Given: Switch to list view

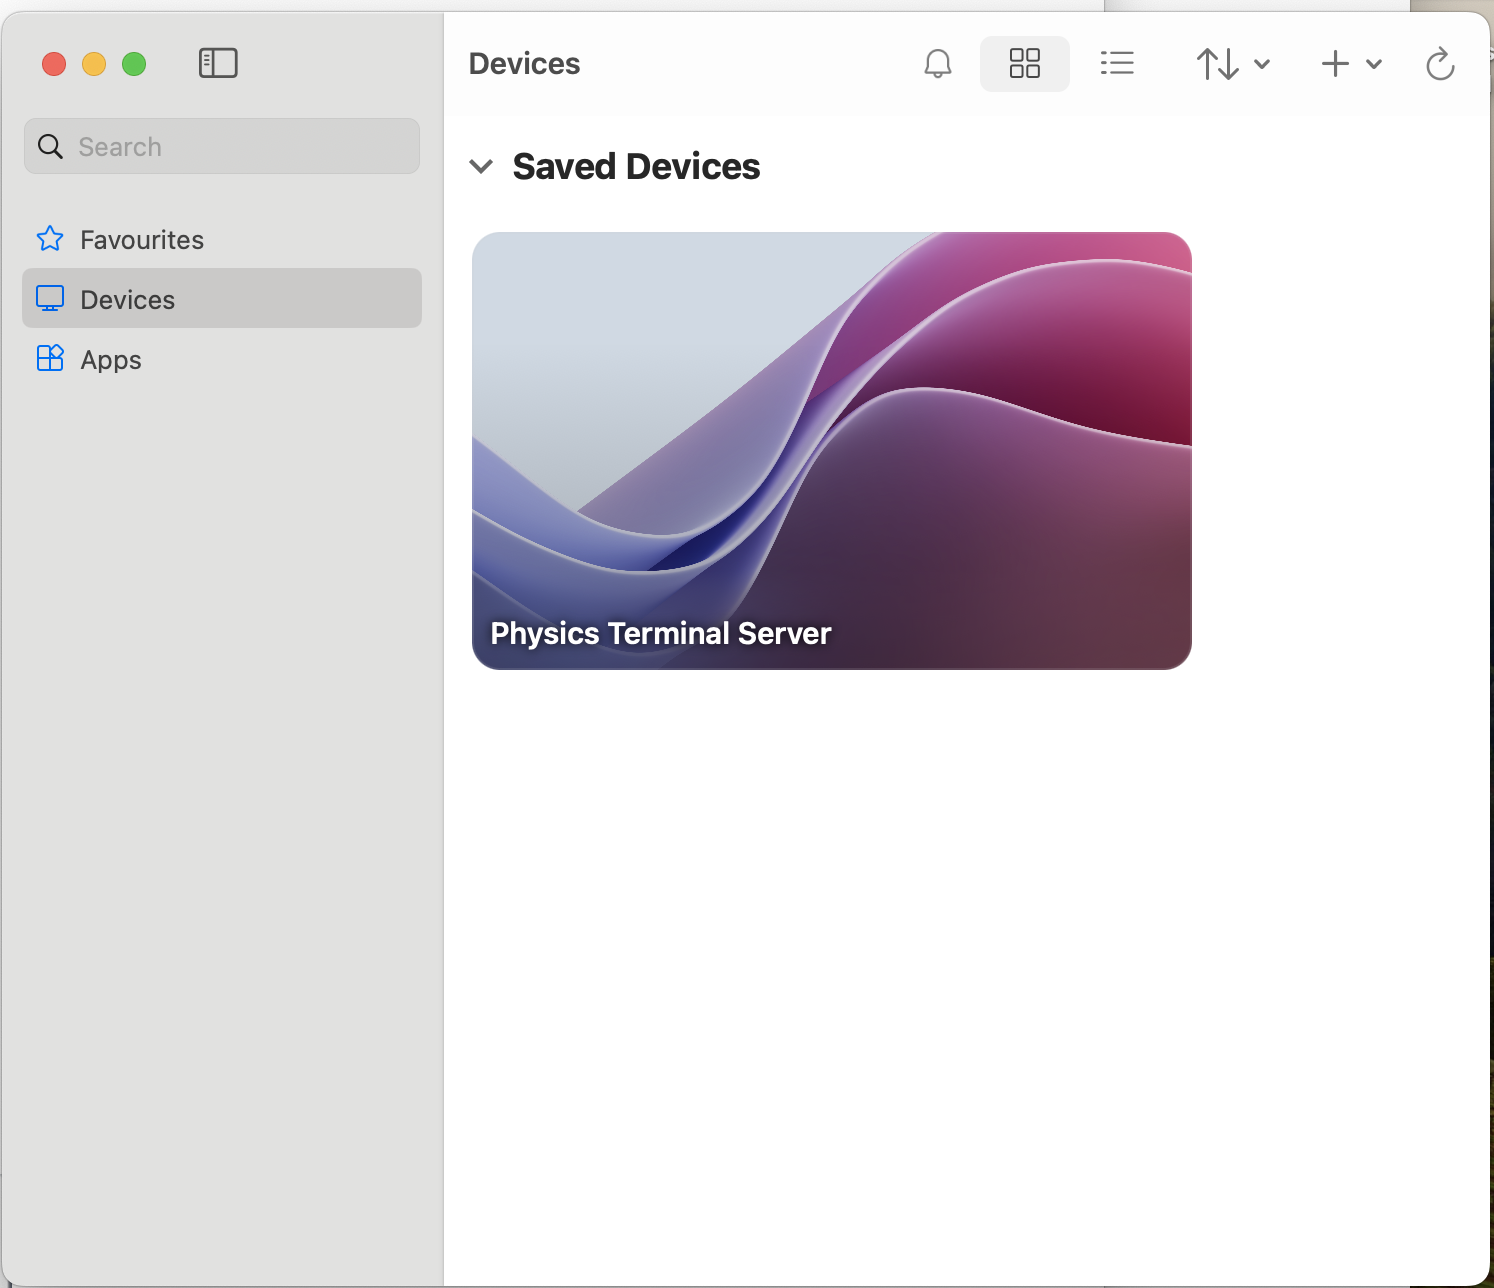Looking at the screenshot, I should pyautogui.click(x=1116, y=64).
